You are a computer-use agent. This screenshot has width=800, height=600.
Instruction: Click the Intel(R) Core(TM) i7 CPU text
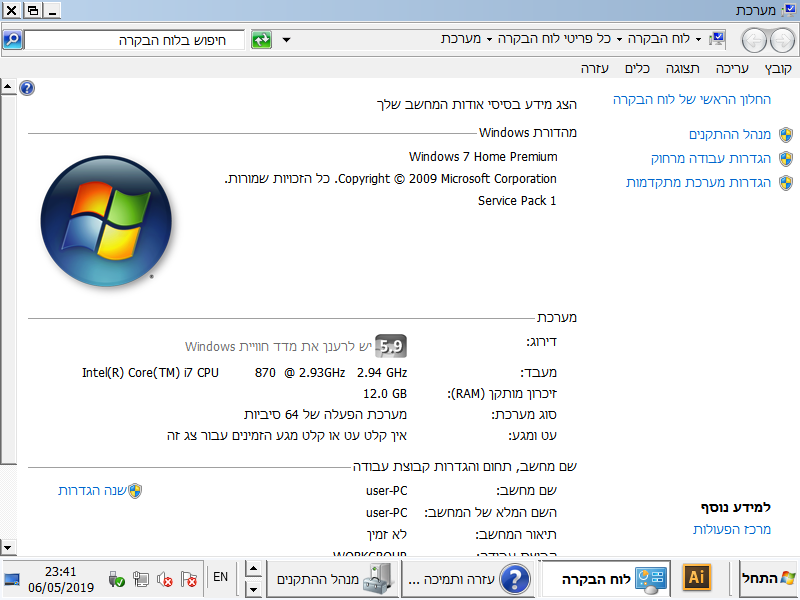tap(151, 372)
